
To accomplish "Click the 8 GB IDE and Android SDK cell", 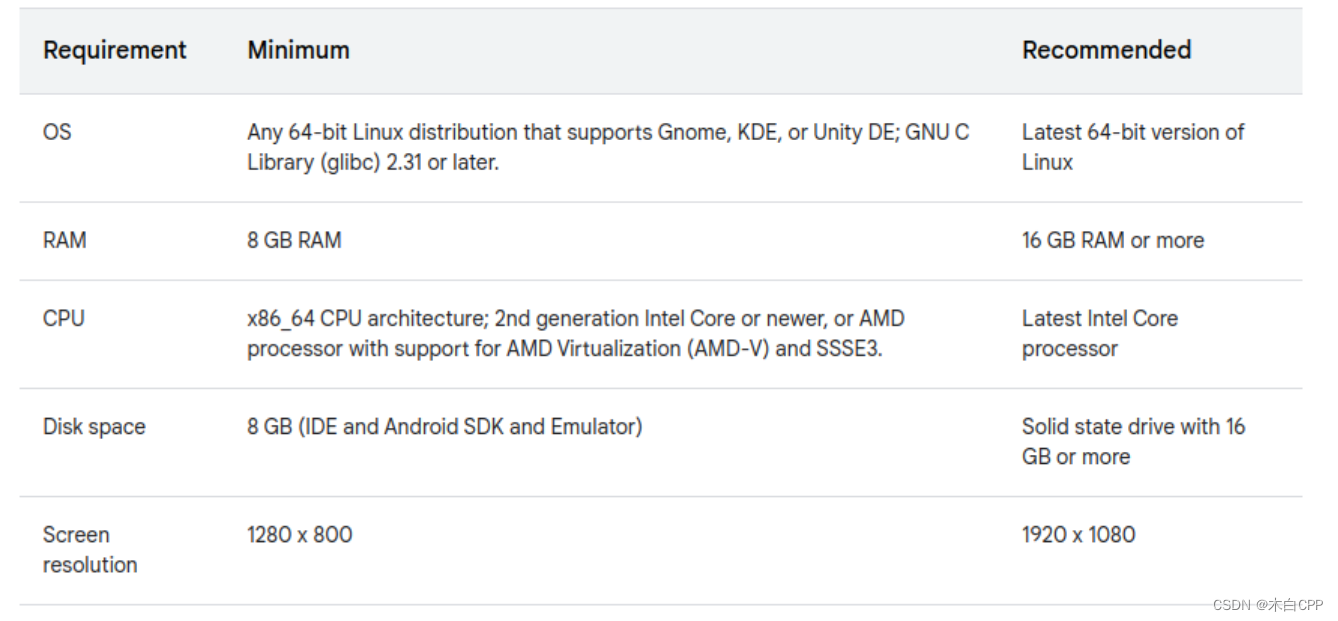I will [444, 427].
